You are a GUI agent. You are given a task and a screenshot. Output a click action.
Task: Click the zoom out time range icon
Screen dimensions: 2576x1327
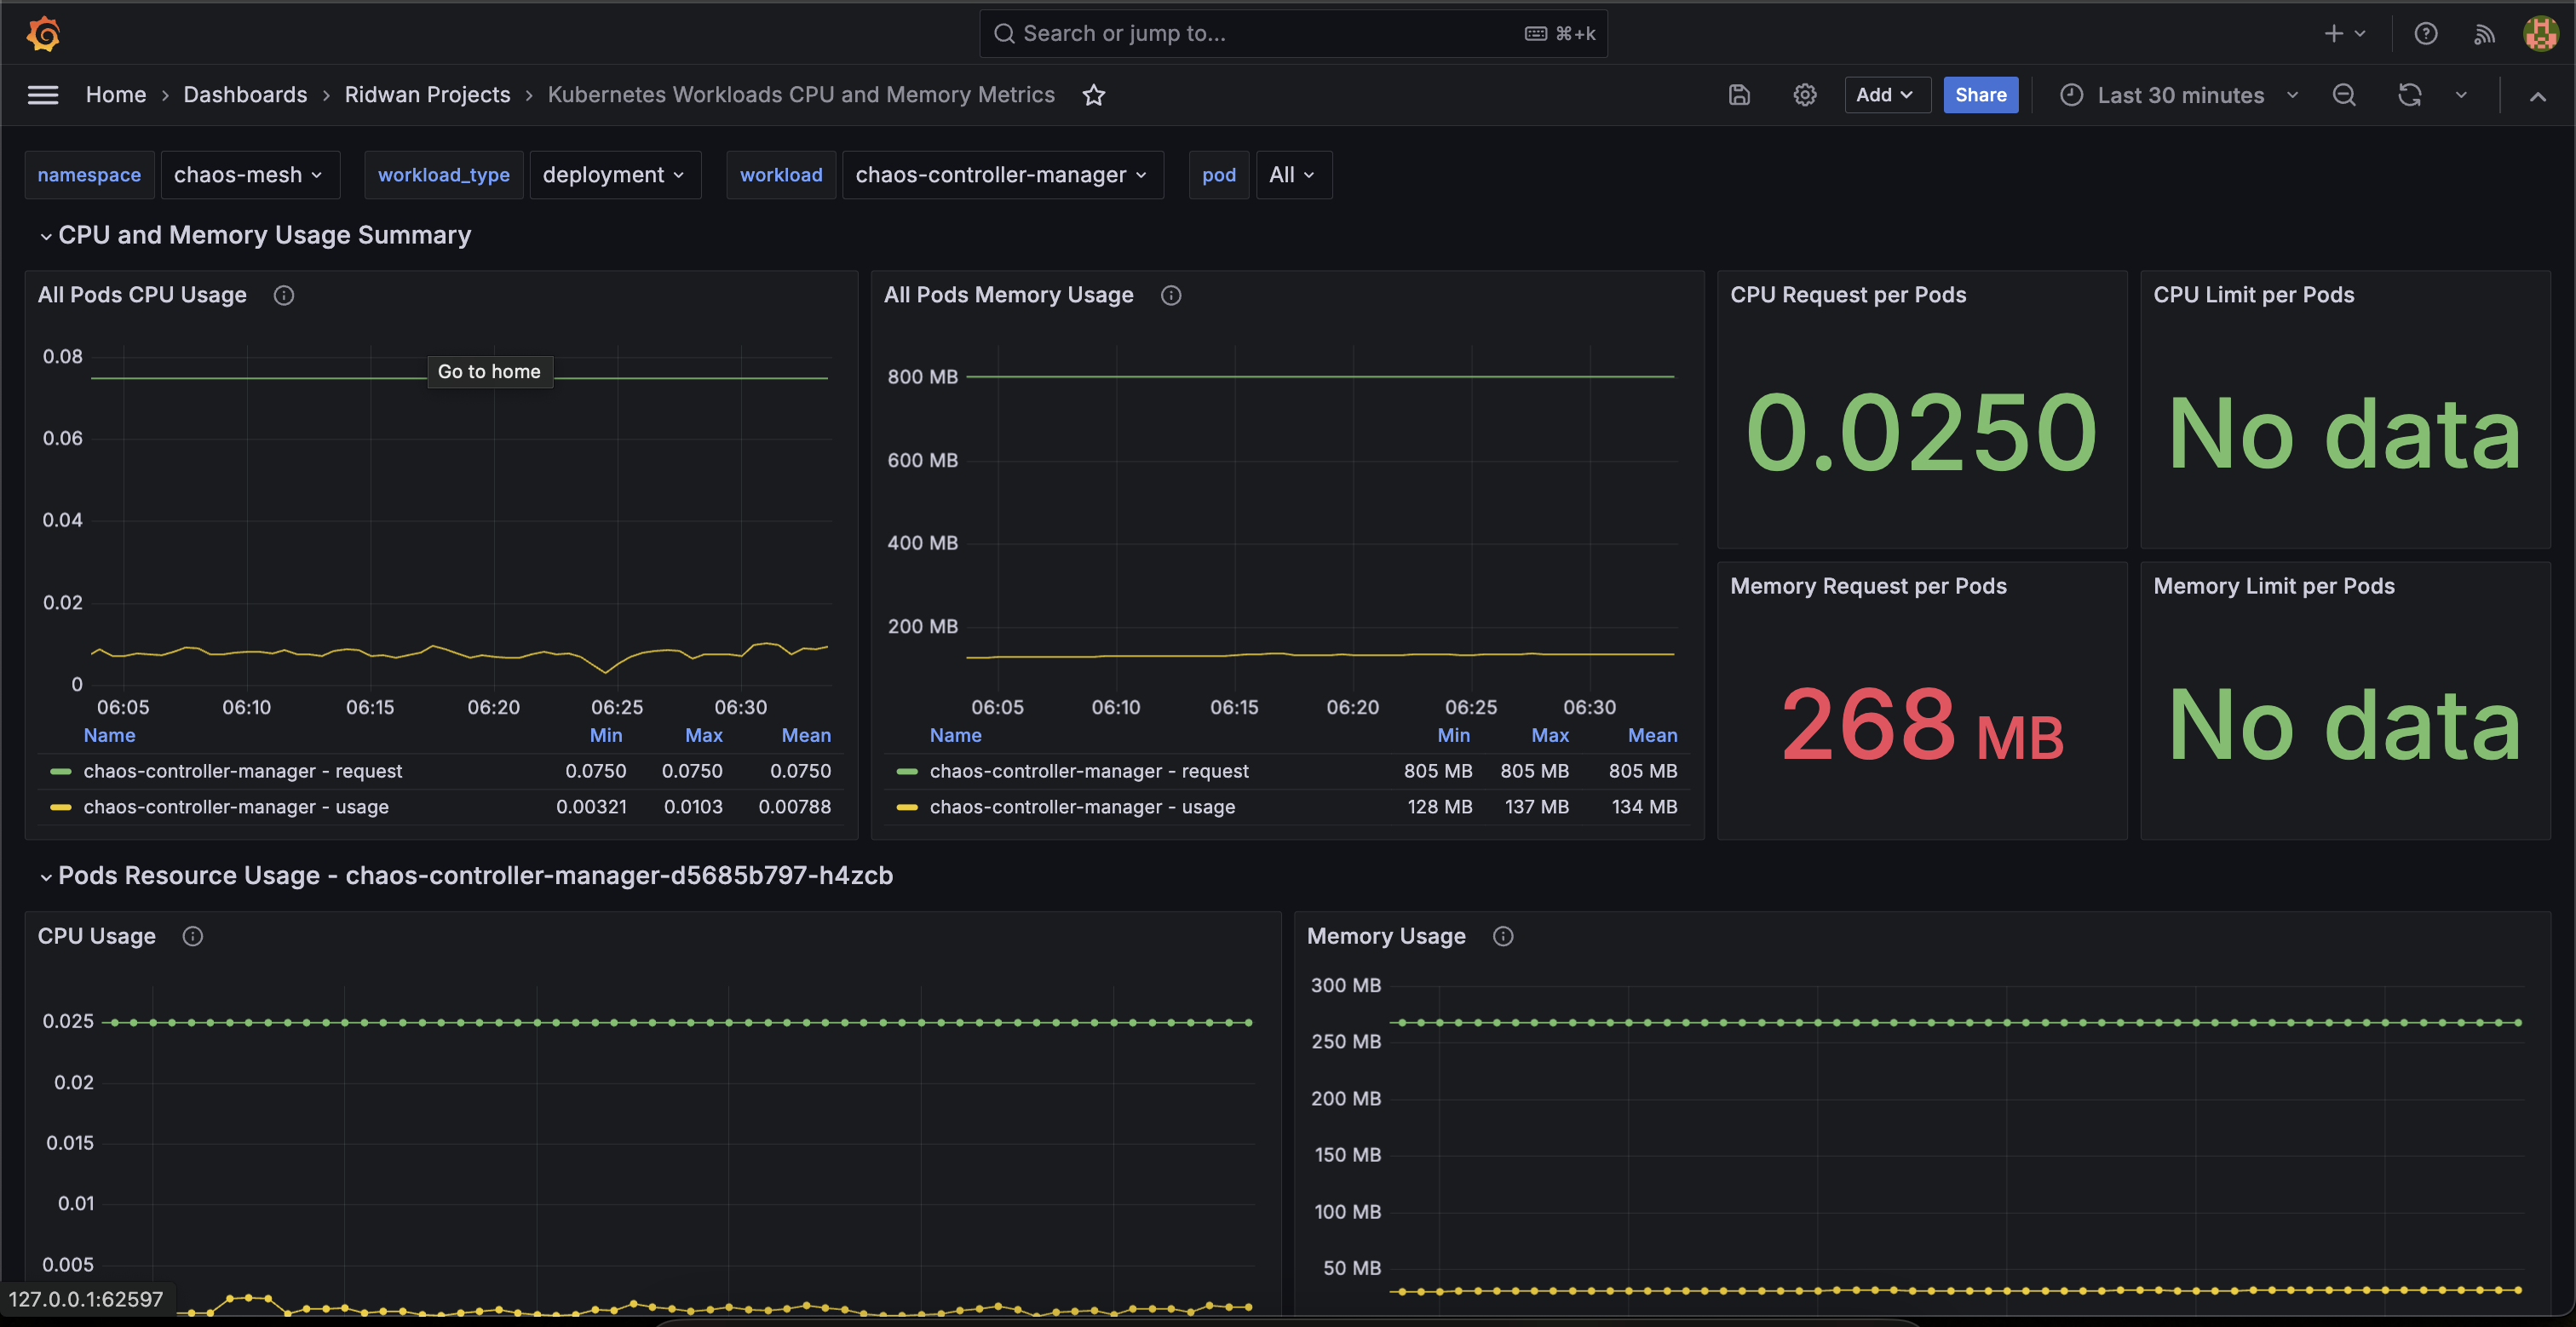tap(2344, 95)
